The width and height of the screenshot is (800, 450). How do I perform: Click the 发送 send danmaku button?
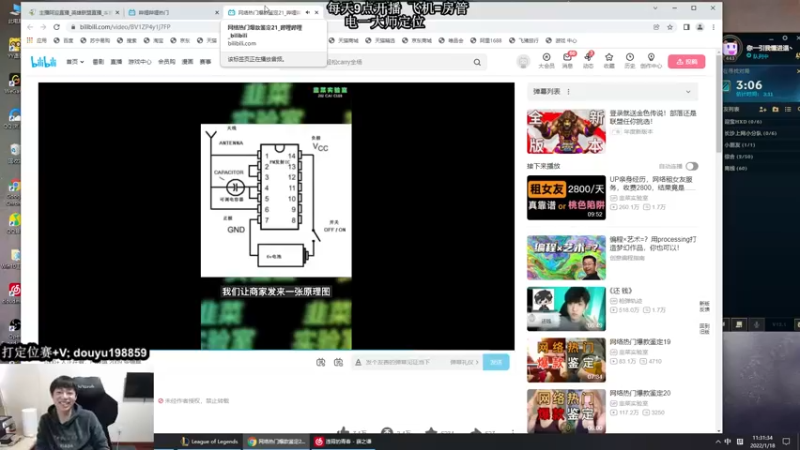[x=496, y=362]
